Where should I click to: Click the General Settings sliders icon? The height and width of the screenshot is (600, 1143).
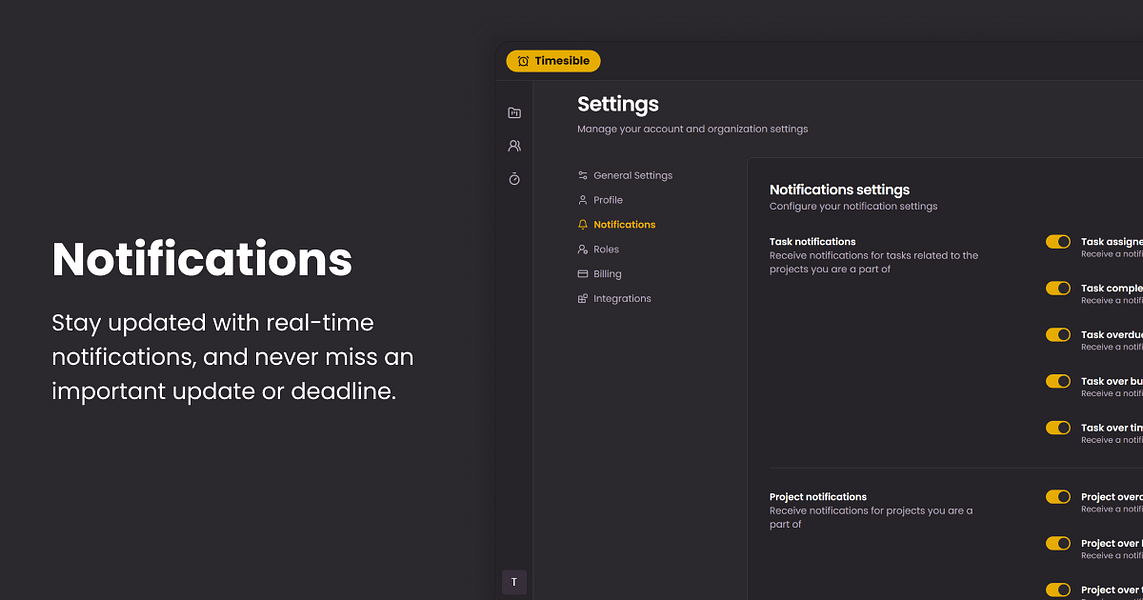coord(582,176)
